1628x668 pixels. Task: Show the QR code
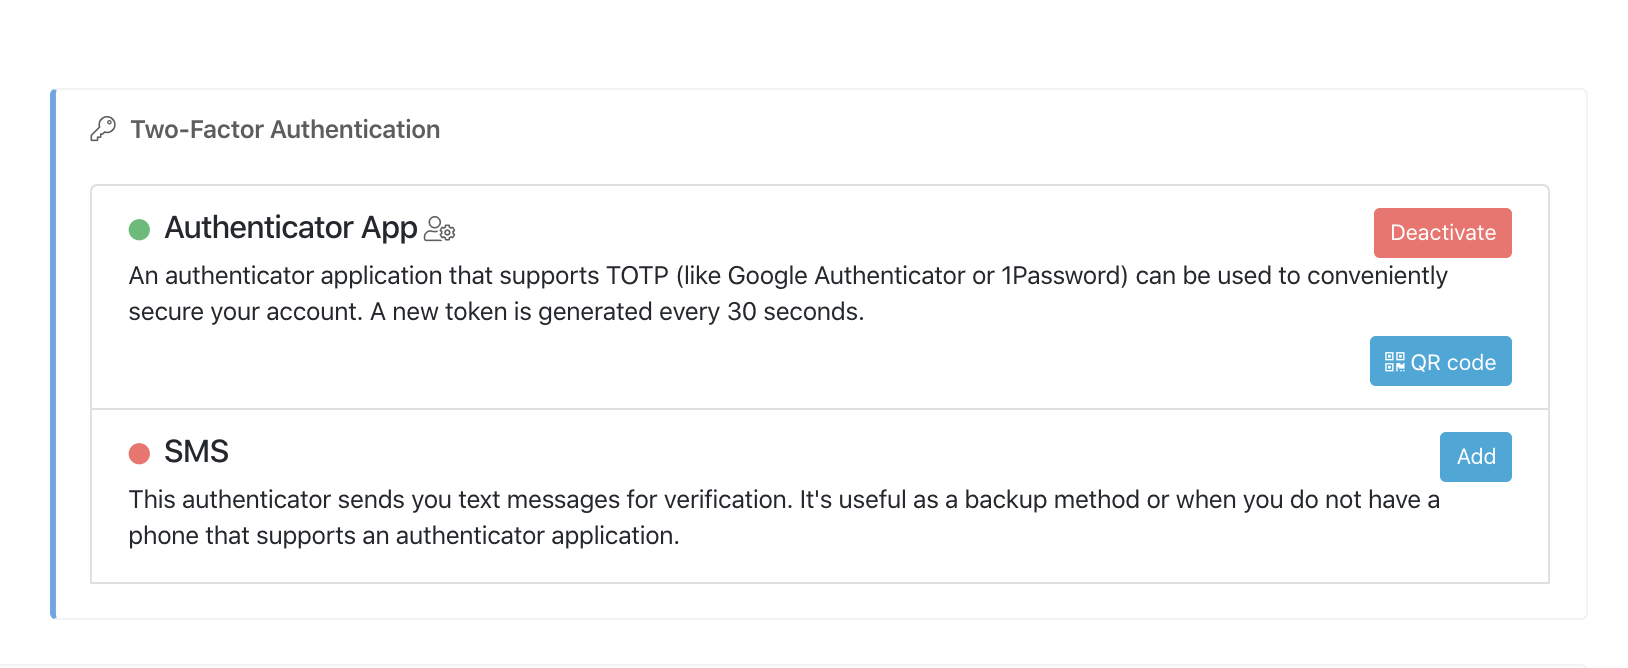[x=1440, y=361]
